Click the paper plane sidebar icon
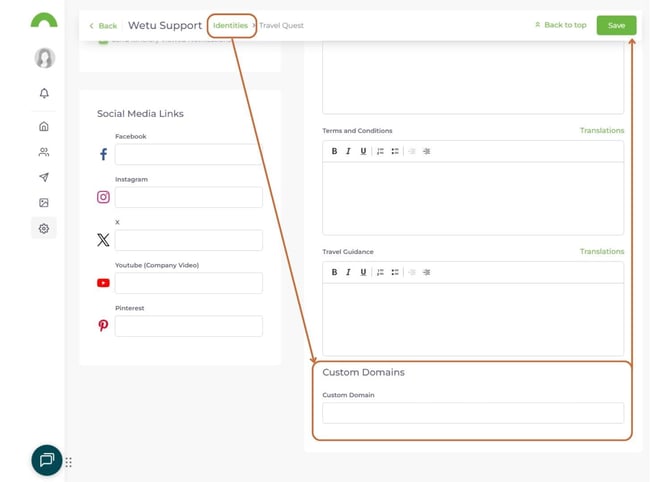The width and height of the screenshot is (670, 482). pyautogui.click(x=44, y=177)
